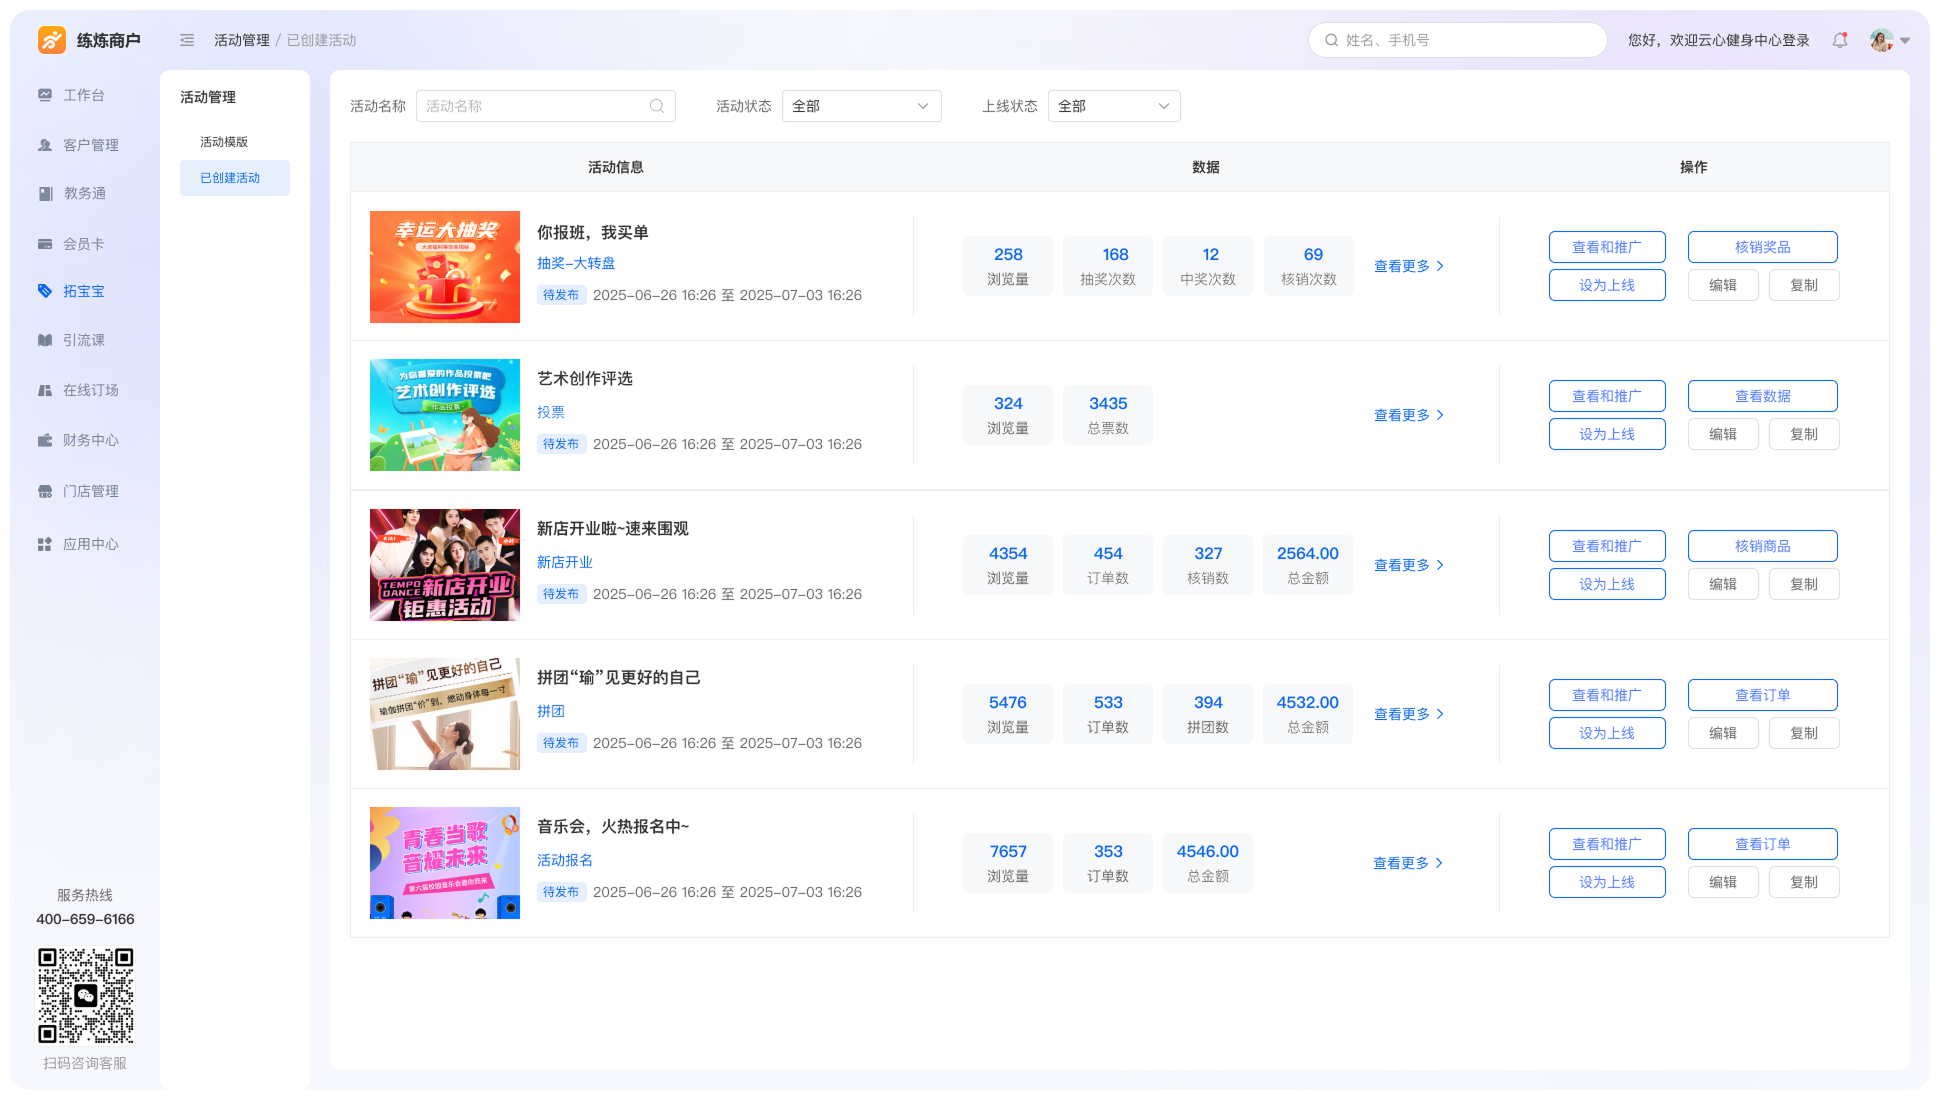Select the 已创建活动 submenu item

pos(231,178)
